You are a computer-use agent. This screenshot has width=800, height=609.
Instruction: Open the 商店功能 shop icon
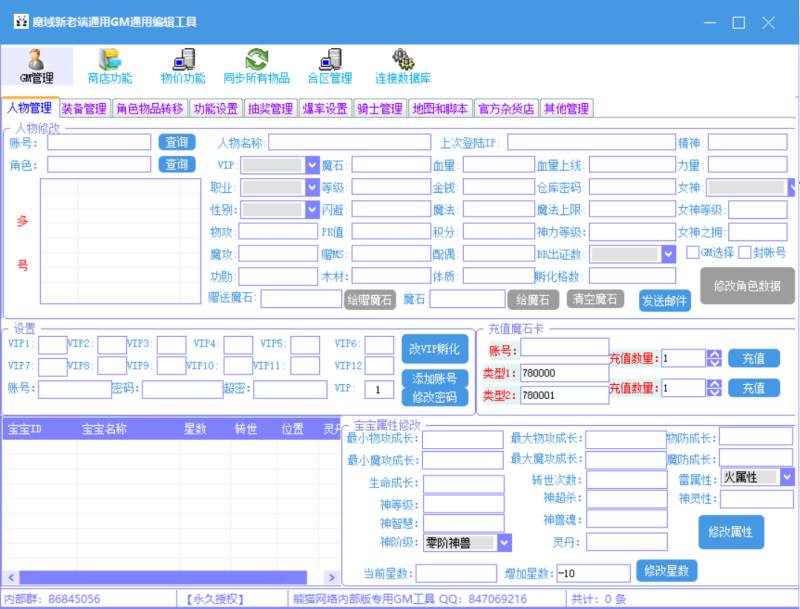tap(110, 66)
